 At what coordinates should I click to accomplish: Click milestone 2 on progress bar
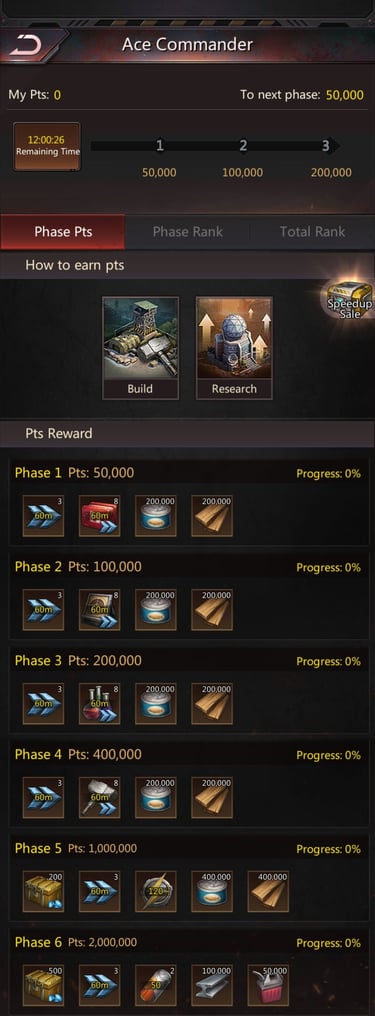[243, 146]
